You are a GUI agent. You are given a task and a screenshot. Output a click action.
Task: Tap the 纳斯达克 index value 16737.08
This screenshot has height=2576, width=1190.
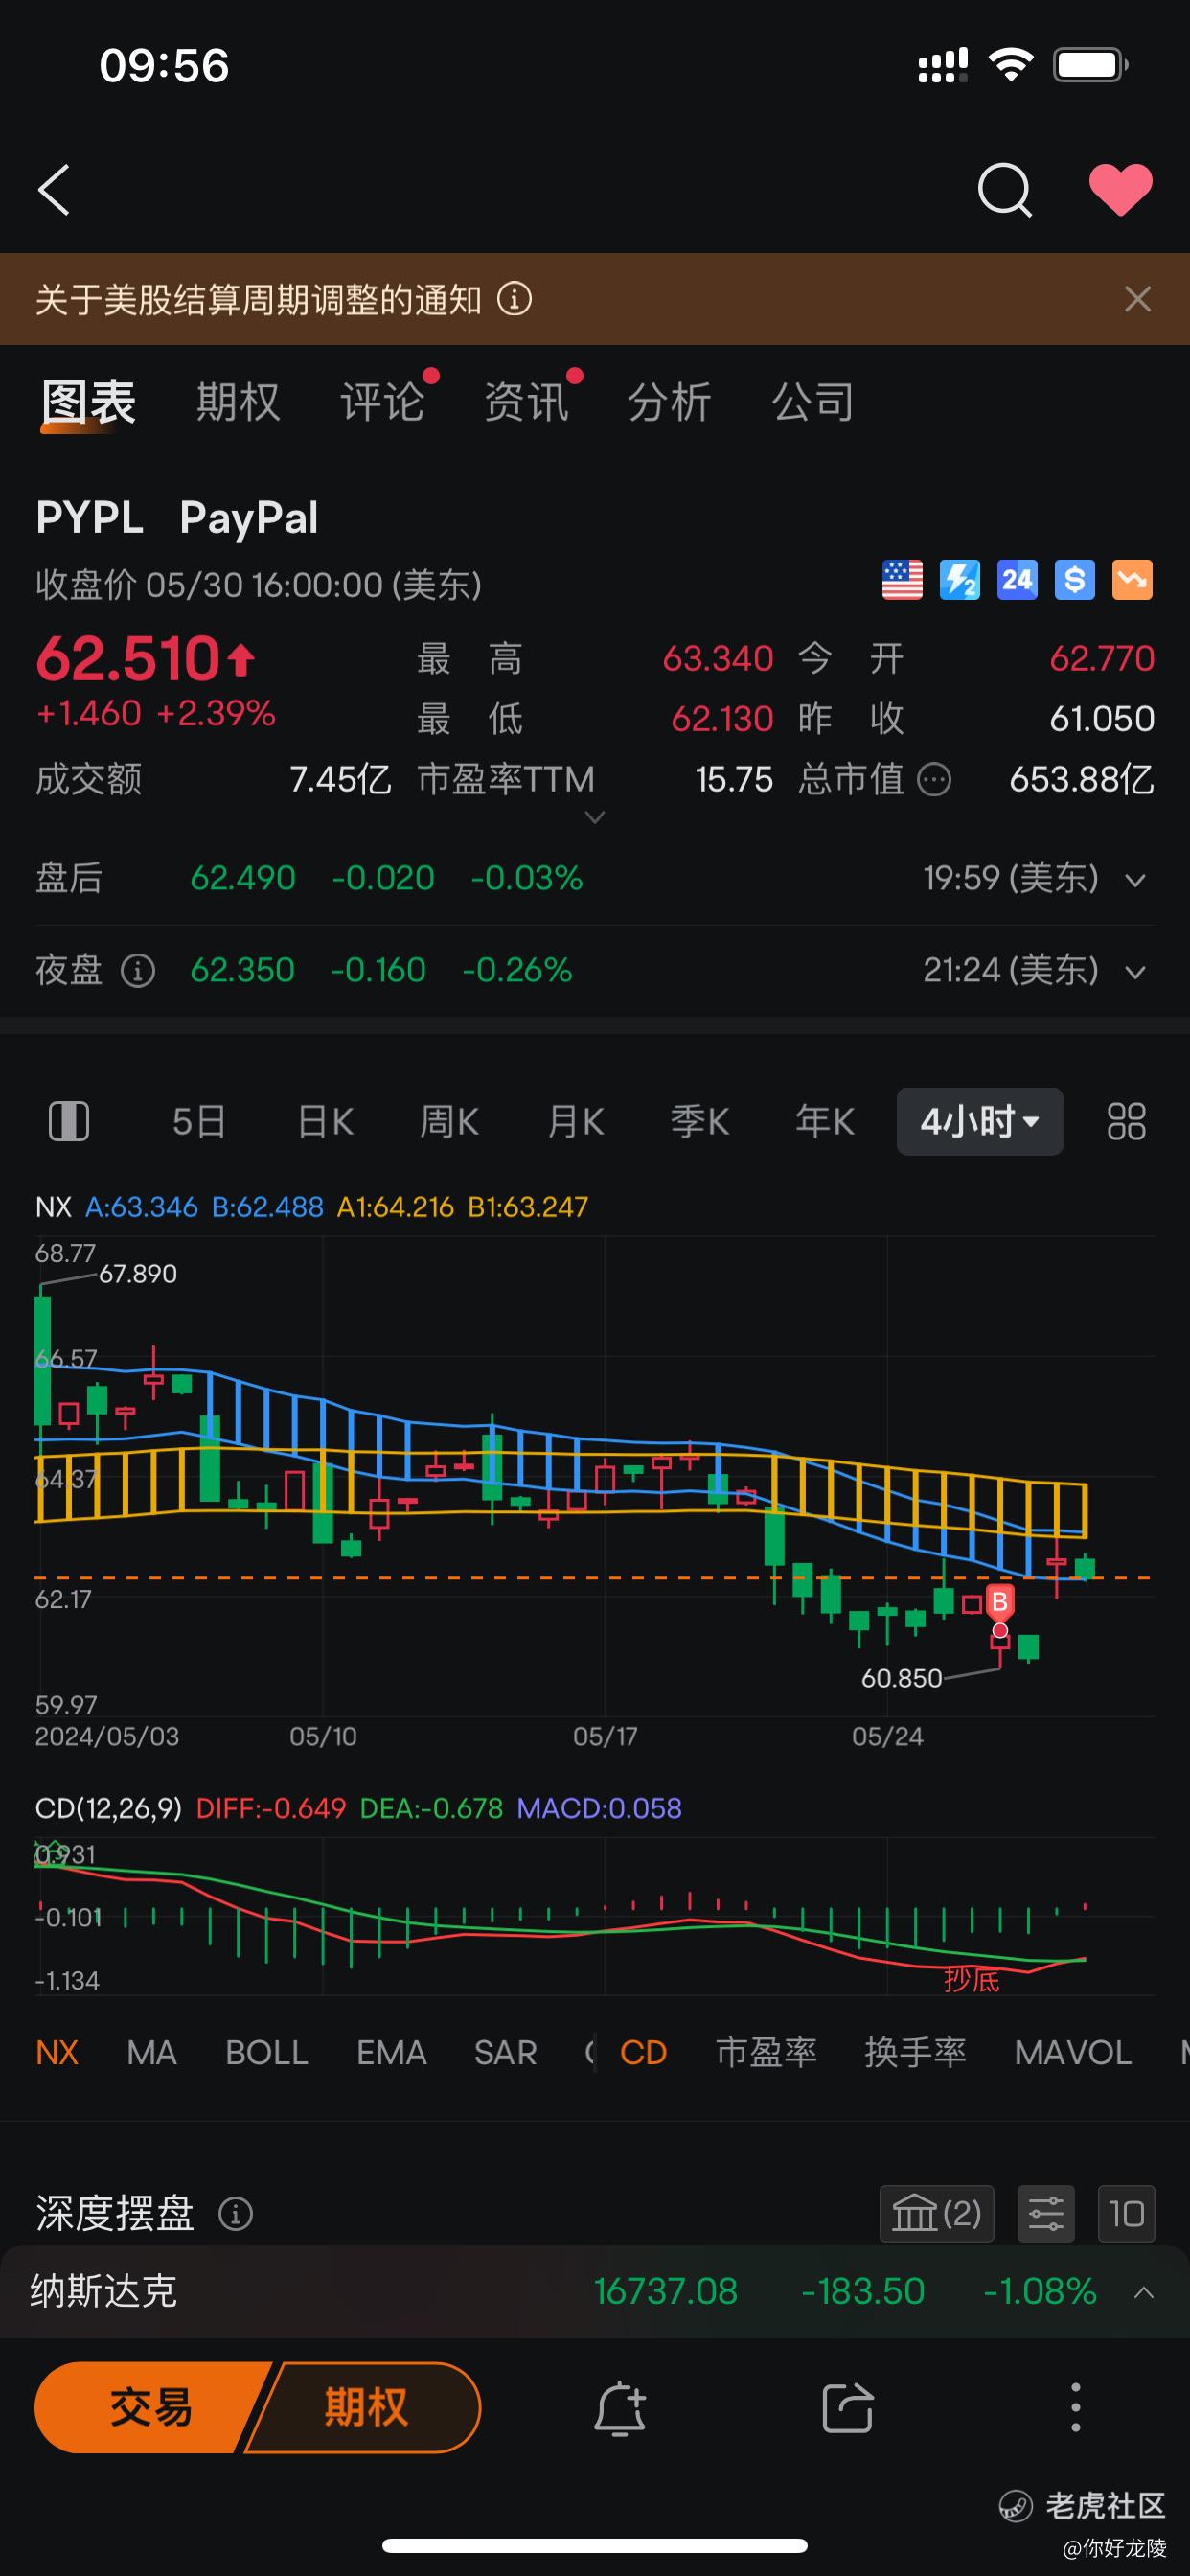tap(666, 2291)
